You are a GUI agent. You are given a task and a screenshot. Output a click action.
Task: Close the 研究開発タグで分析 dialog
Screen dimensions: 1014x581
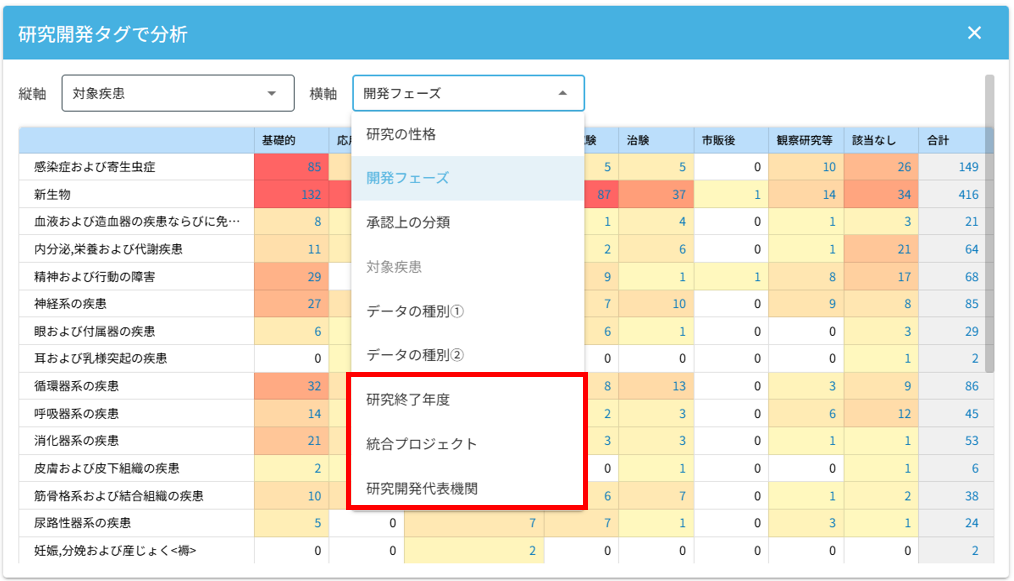[974, 33]
